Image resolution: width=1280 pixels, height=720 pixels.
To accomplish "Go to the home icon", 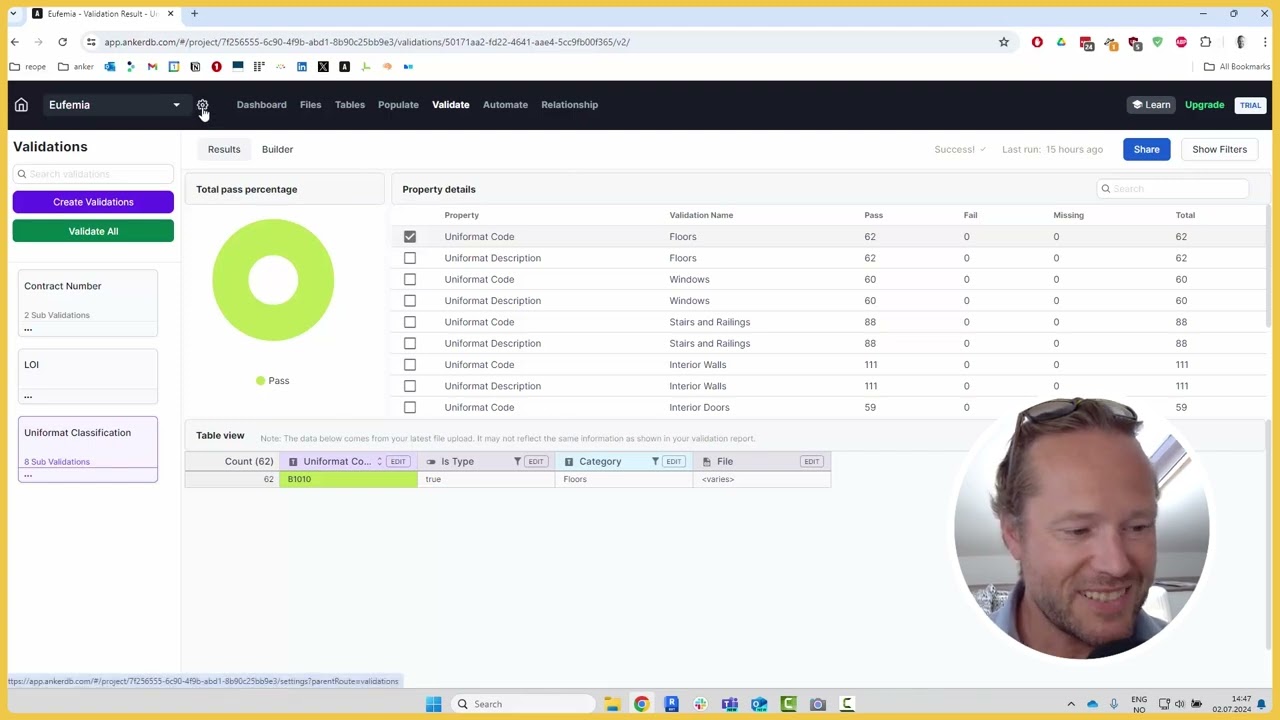I will point(21,105).
